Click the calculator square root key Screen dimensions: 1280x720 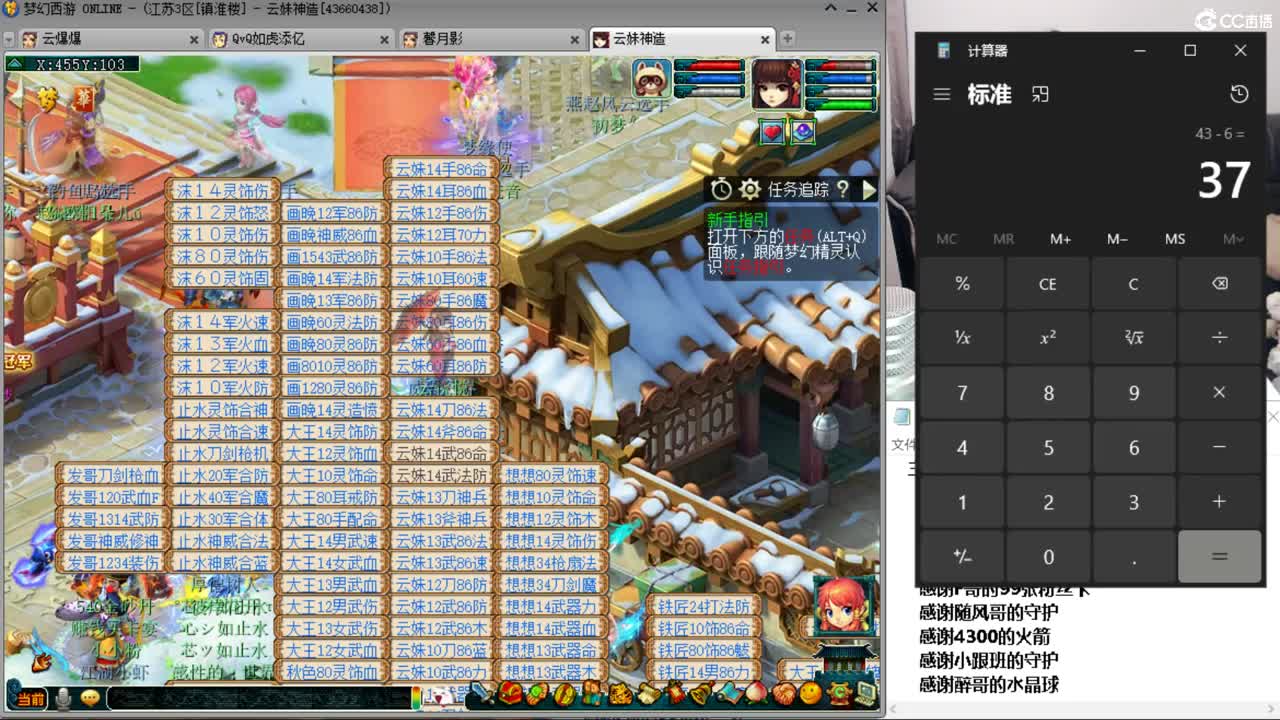tap(1133, 338)
